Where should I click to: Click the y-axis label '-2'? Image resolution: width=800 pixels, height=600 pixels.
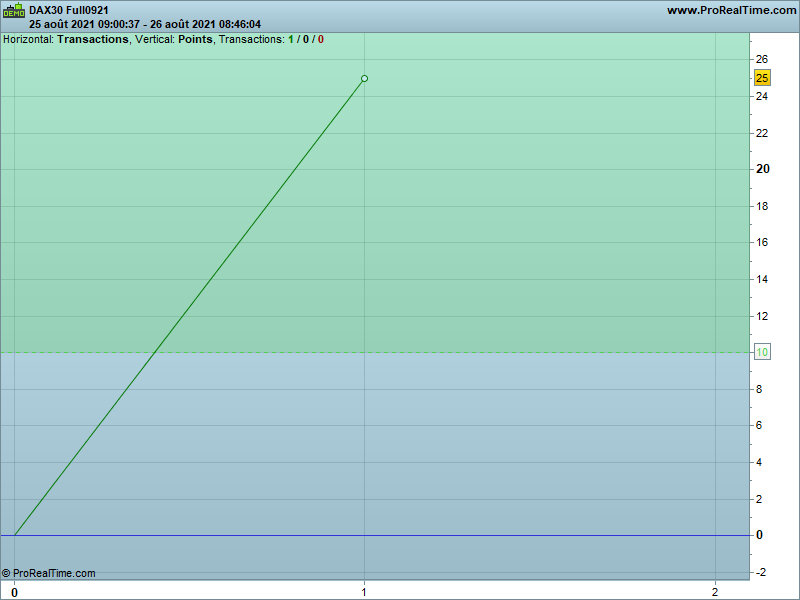tap(760, 572)
